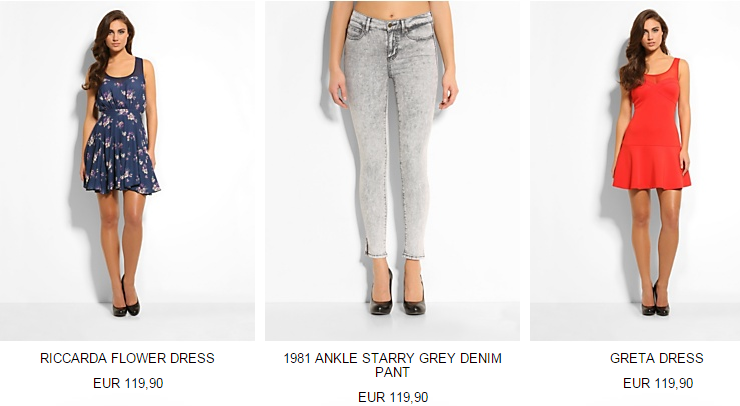Click the waistband button on the grey jeans

click(391, 24)
